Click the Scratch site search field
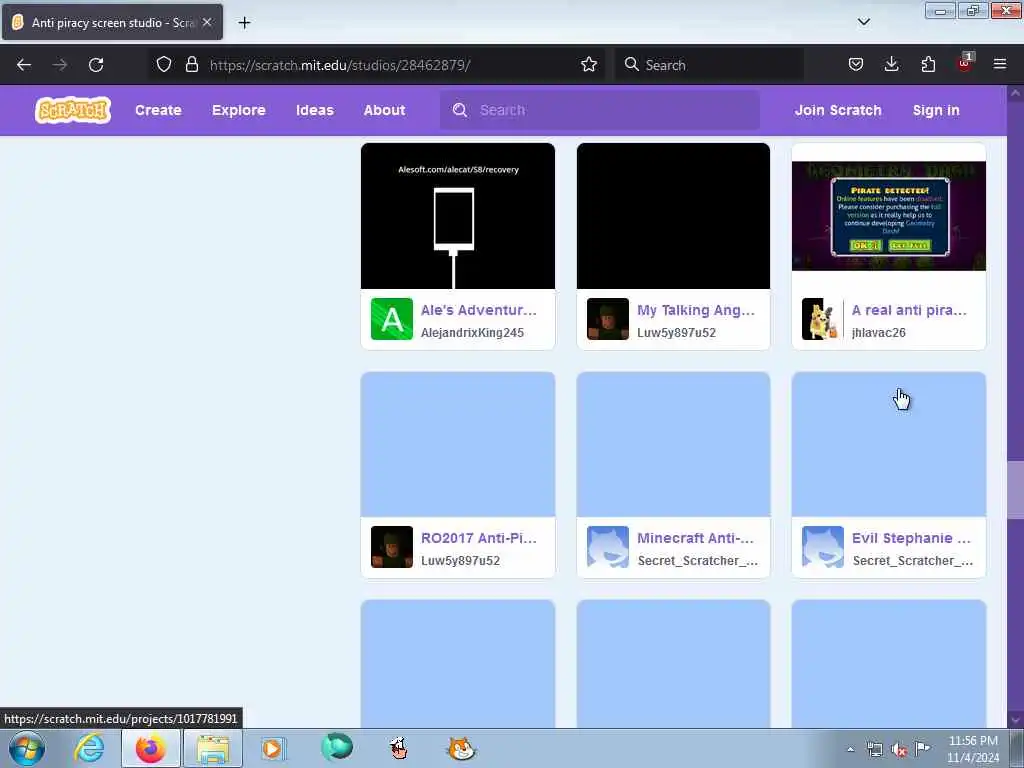 point(600,110)
